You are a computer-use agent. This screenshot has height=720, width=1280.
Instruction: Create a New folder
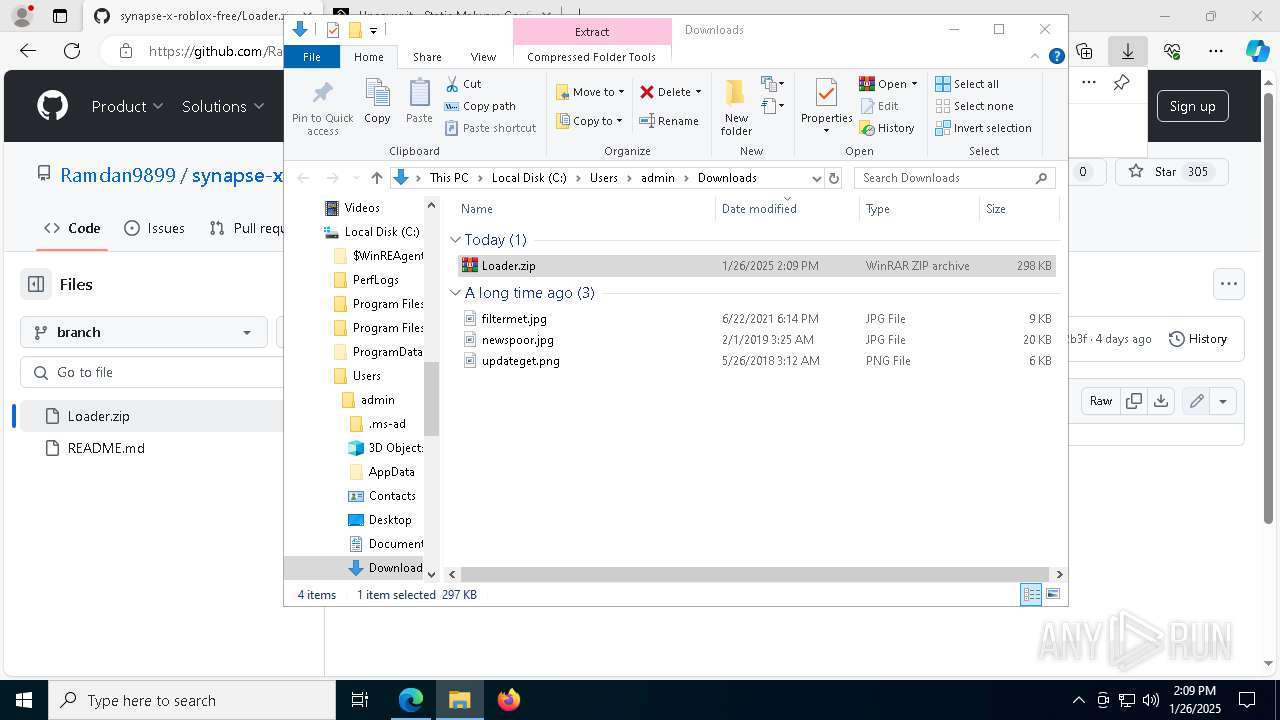[736, 108]
